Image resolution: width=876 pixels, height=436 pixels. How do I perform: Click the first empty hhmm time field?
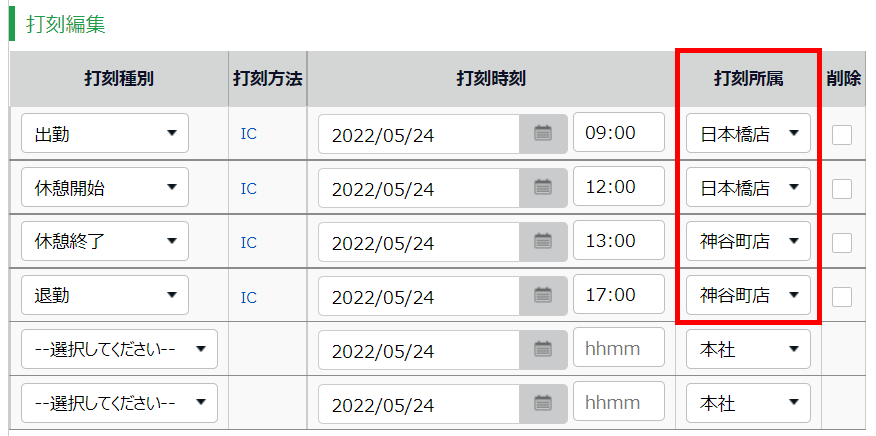click(x=619, y=348)
